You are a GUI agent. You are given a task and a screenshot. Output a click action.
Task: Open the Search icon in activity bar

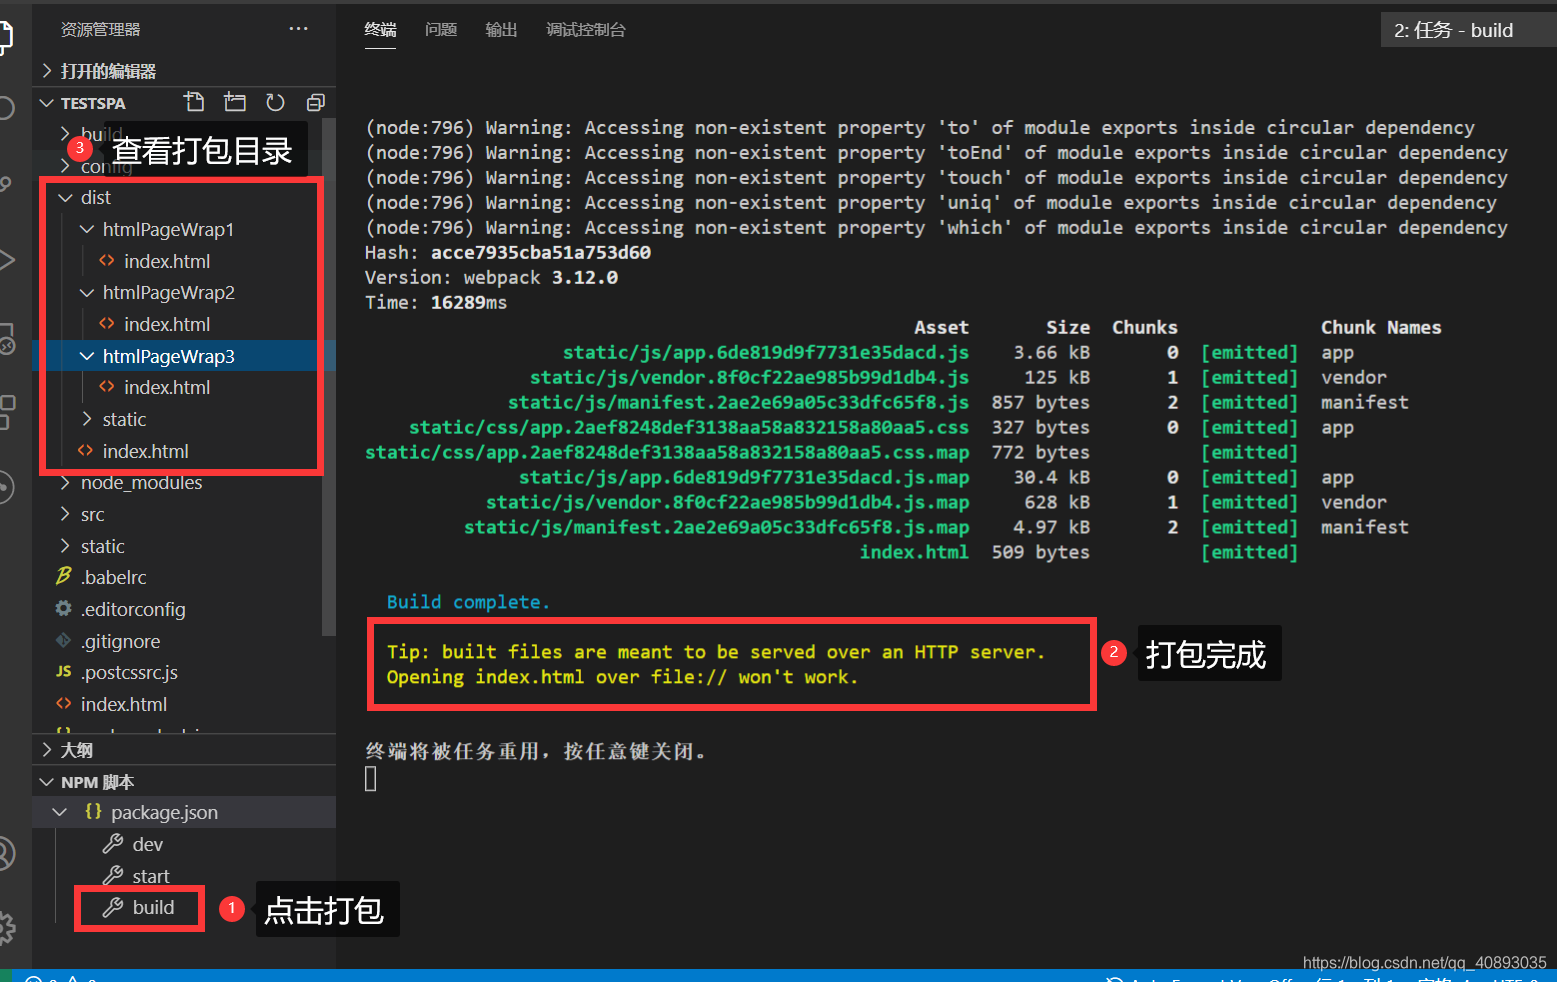(x=6, y=108)
